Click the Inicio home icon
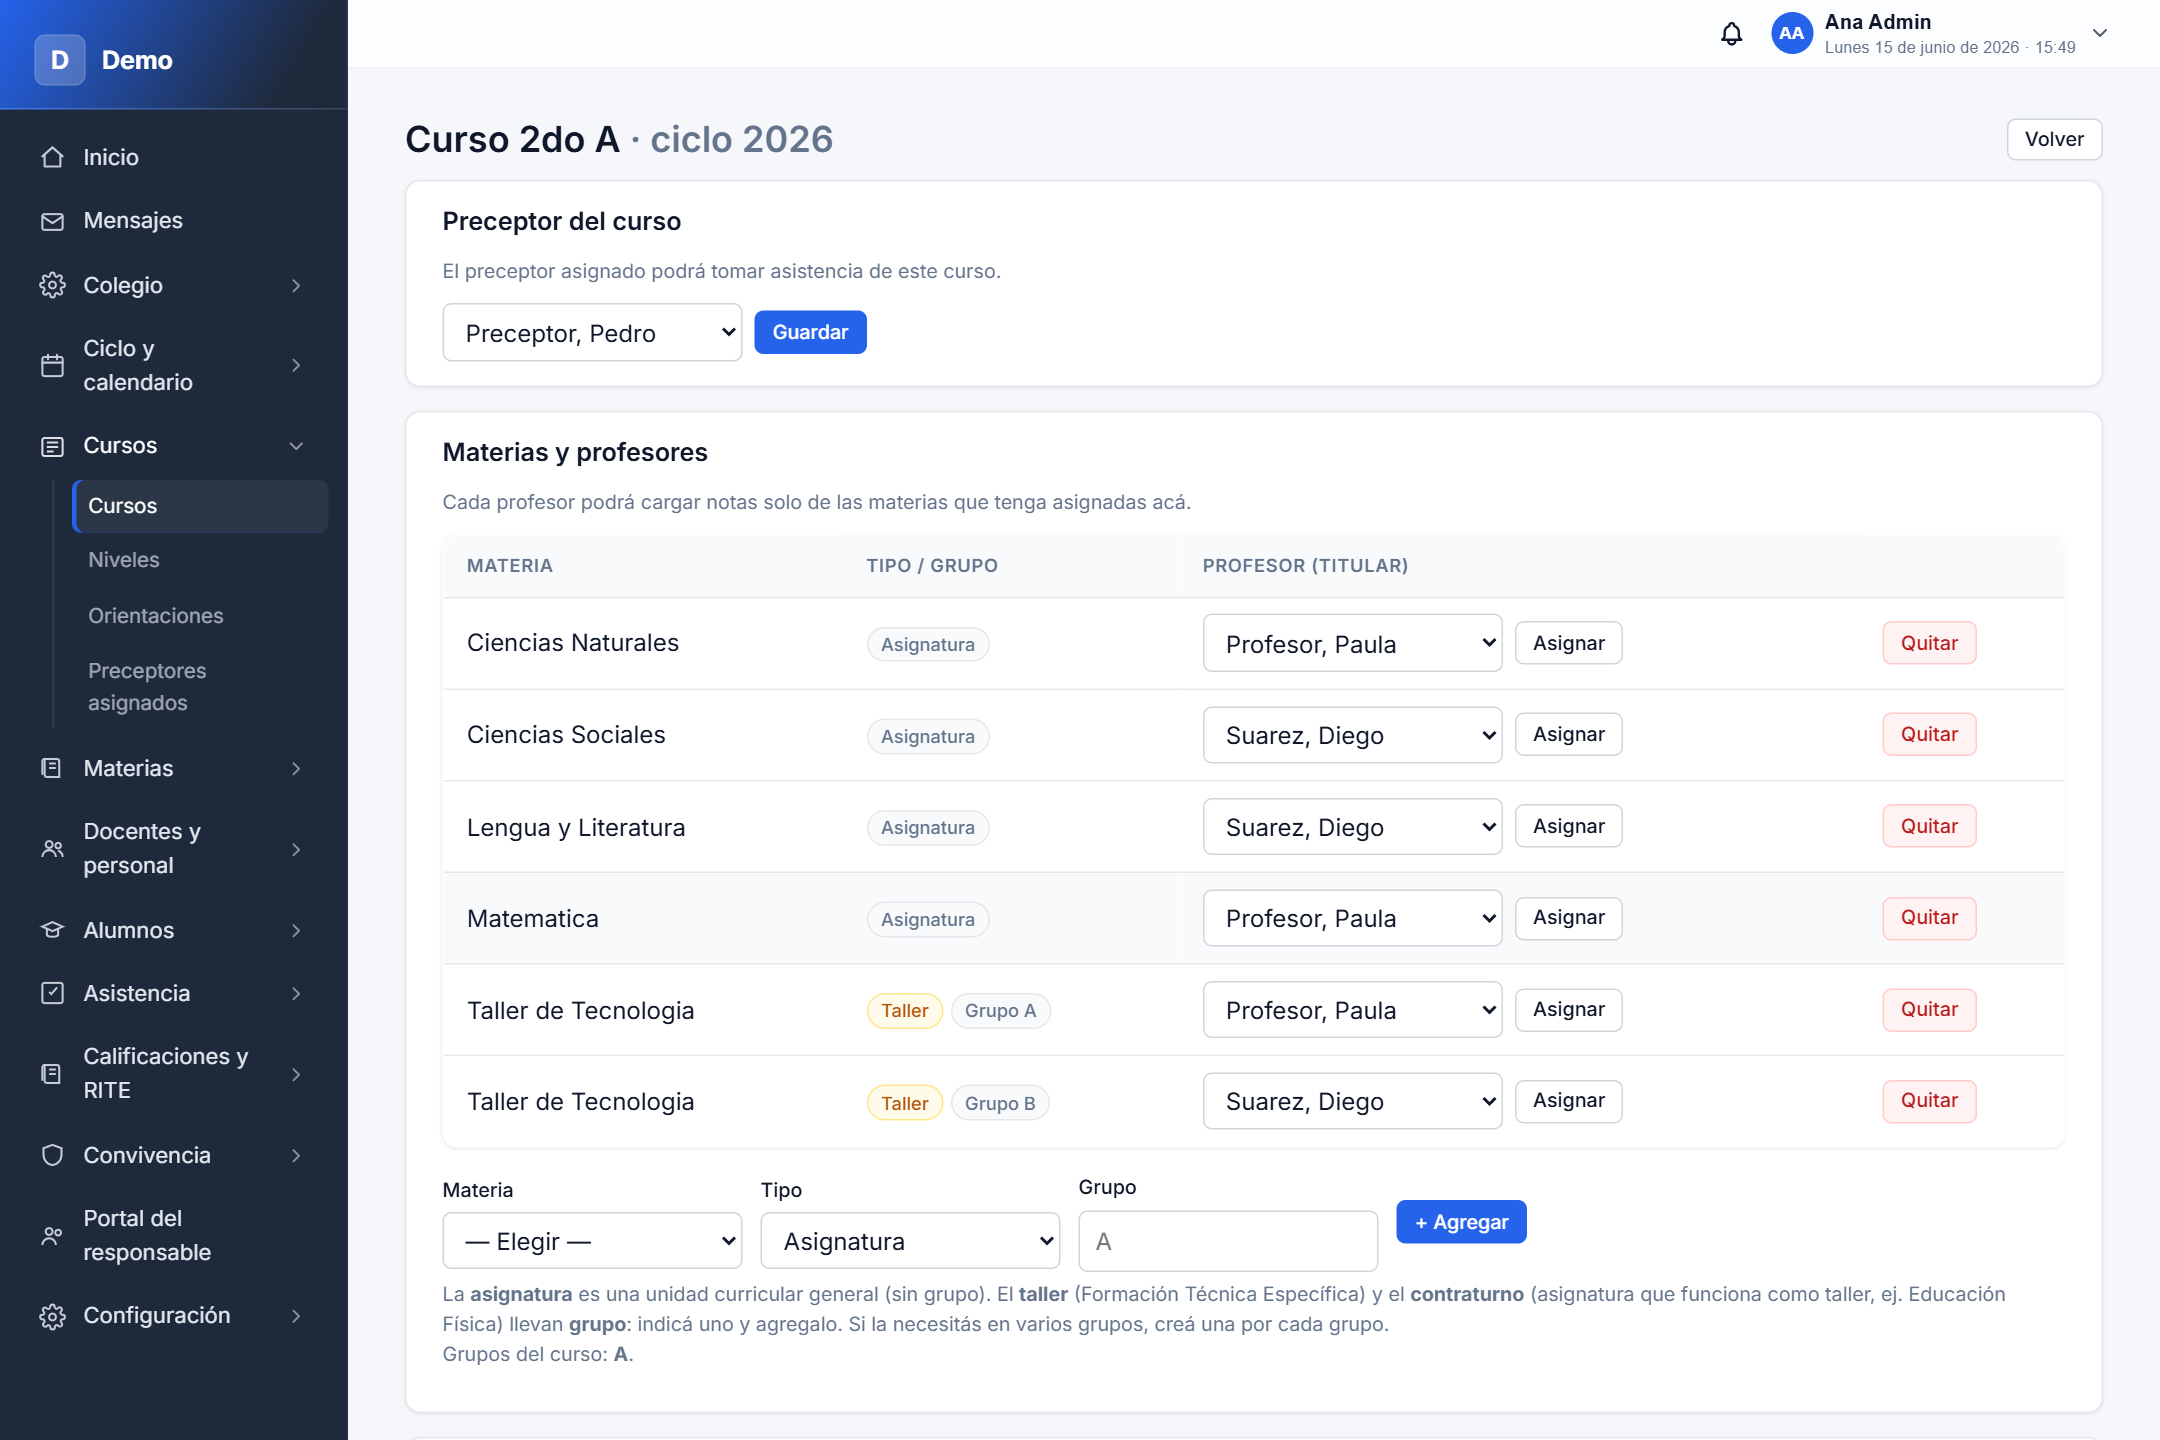Viewport: 2160px width, 1440px height. pyautogui.click(x=53, y=157)
